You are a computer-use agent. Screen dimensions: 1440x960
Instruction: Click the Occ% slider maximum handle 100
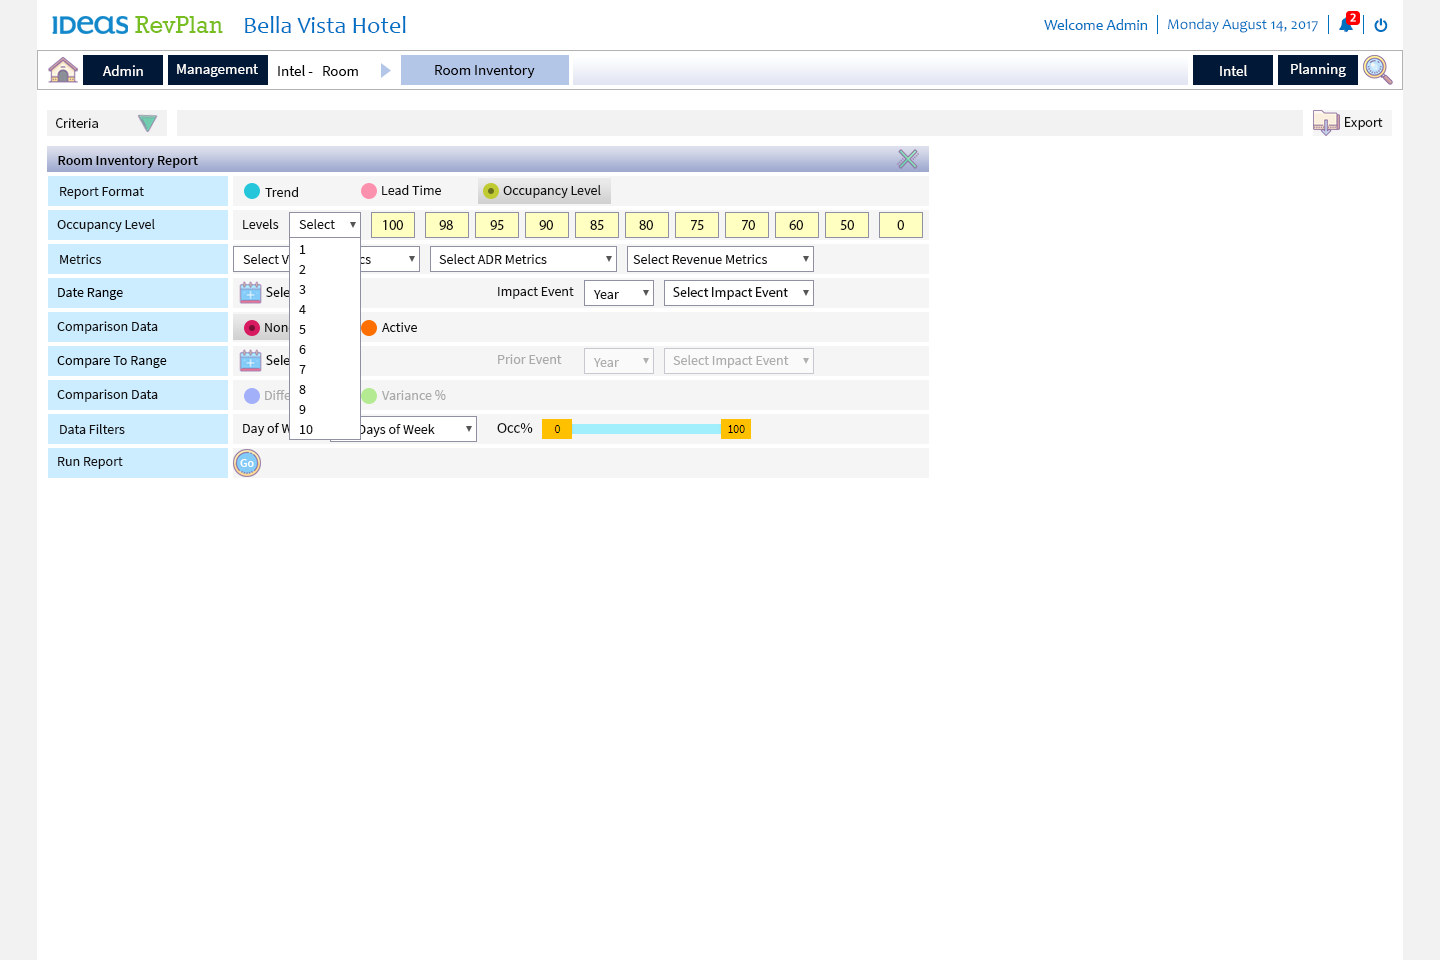click(736, 429)
